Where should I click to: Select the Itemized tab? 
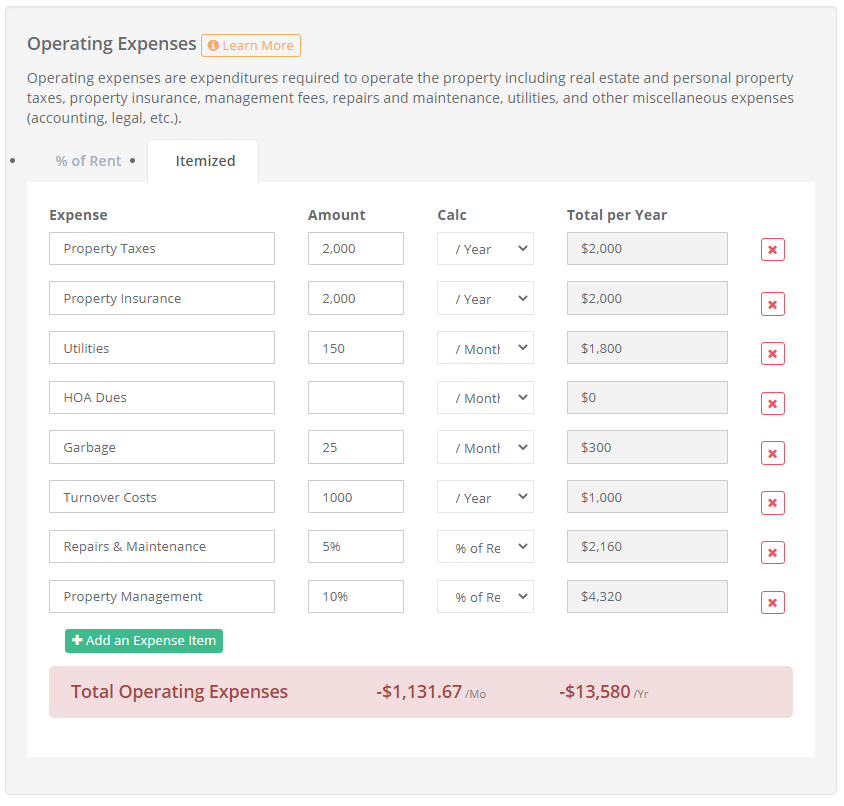click(x=203, y=160)
